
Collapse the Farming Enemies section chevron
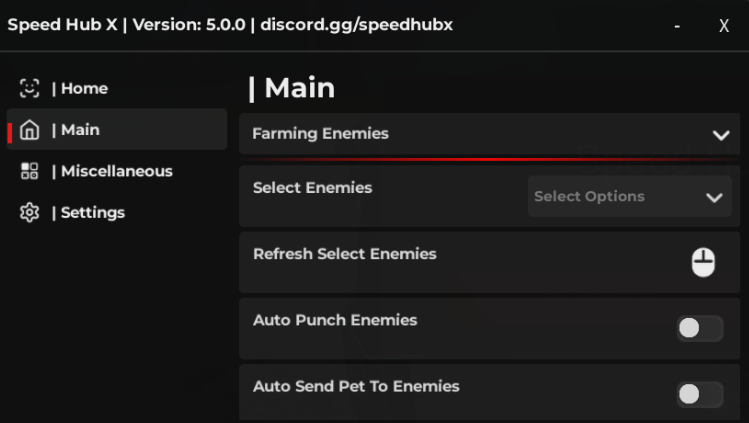click(x=721, y=135)
